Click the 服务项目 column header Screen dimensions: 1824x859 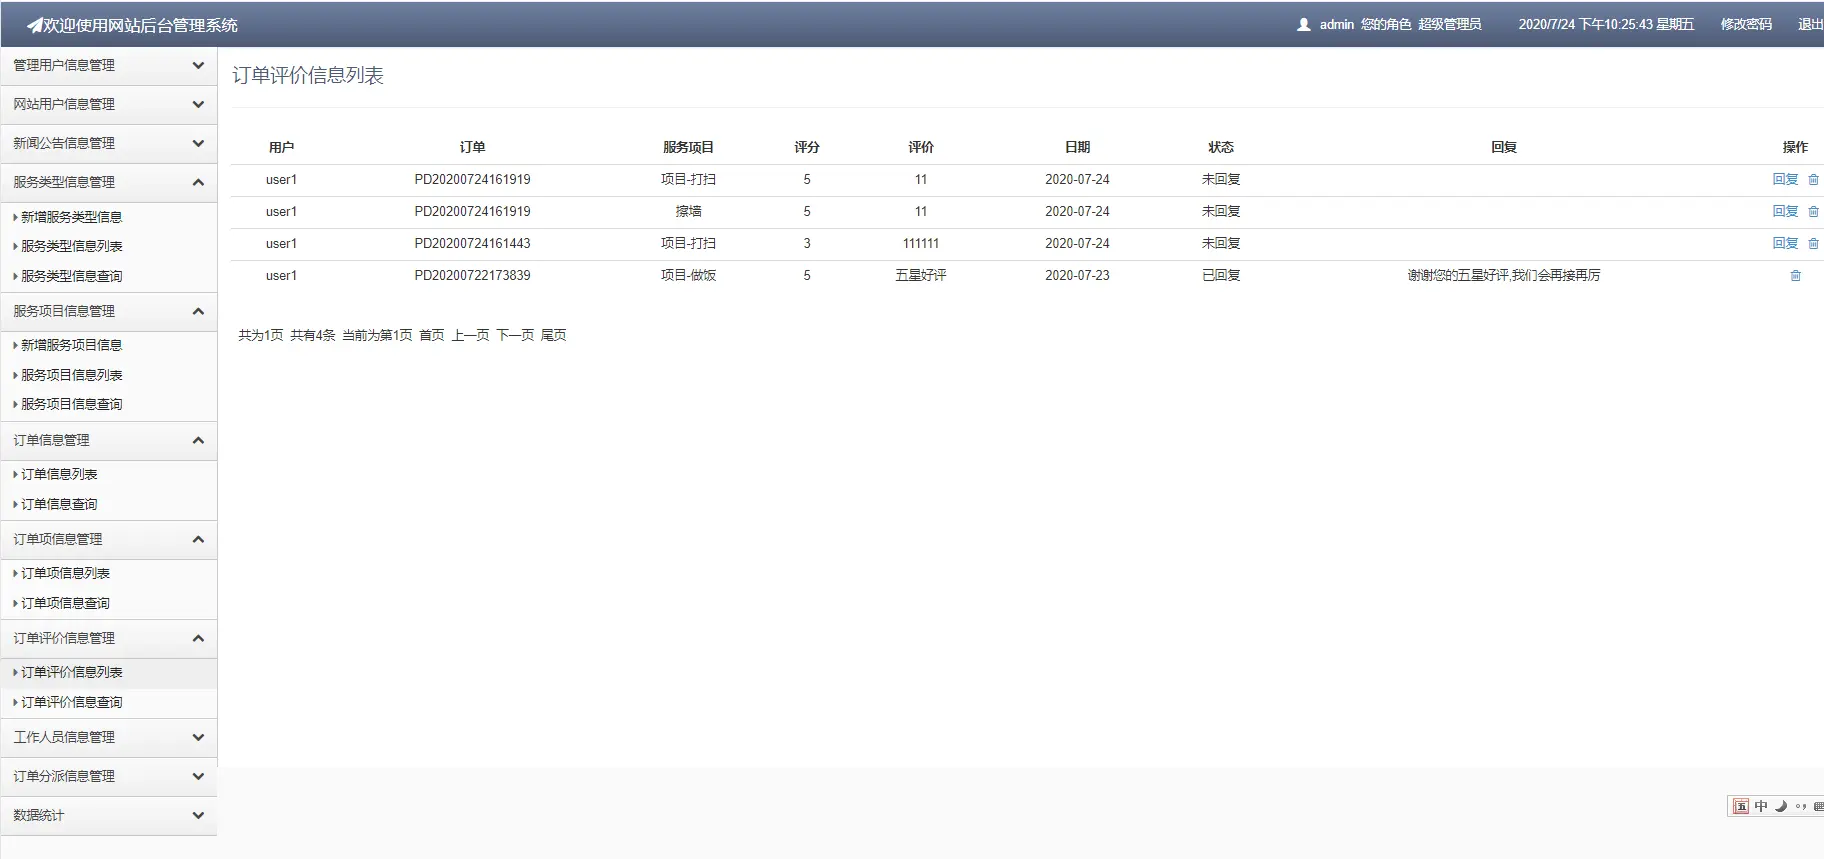coord(688,148)
